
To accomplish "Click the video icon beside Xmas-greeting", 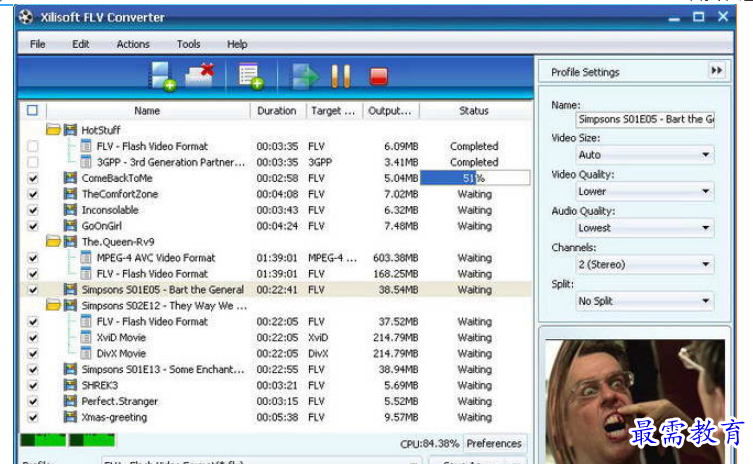I will pyautogui.click(x=70, y=417).
